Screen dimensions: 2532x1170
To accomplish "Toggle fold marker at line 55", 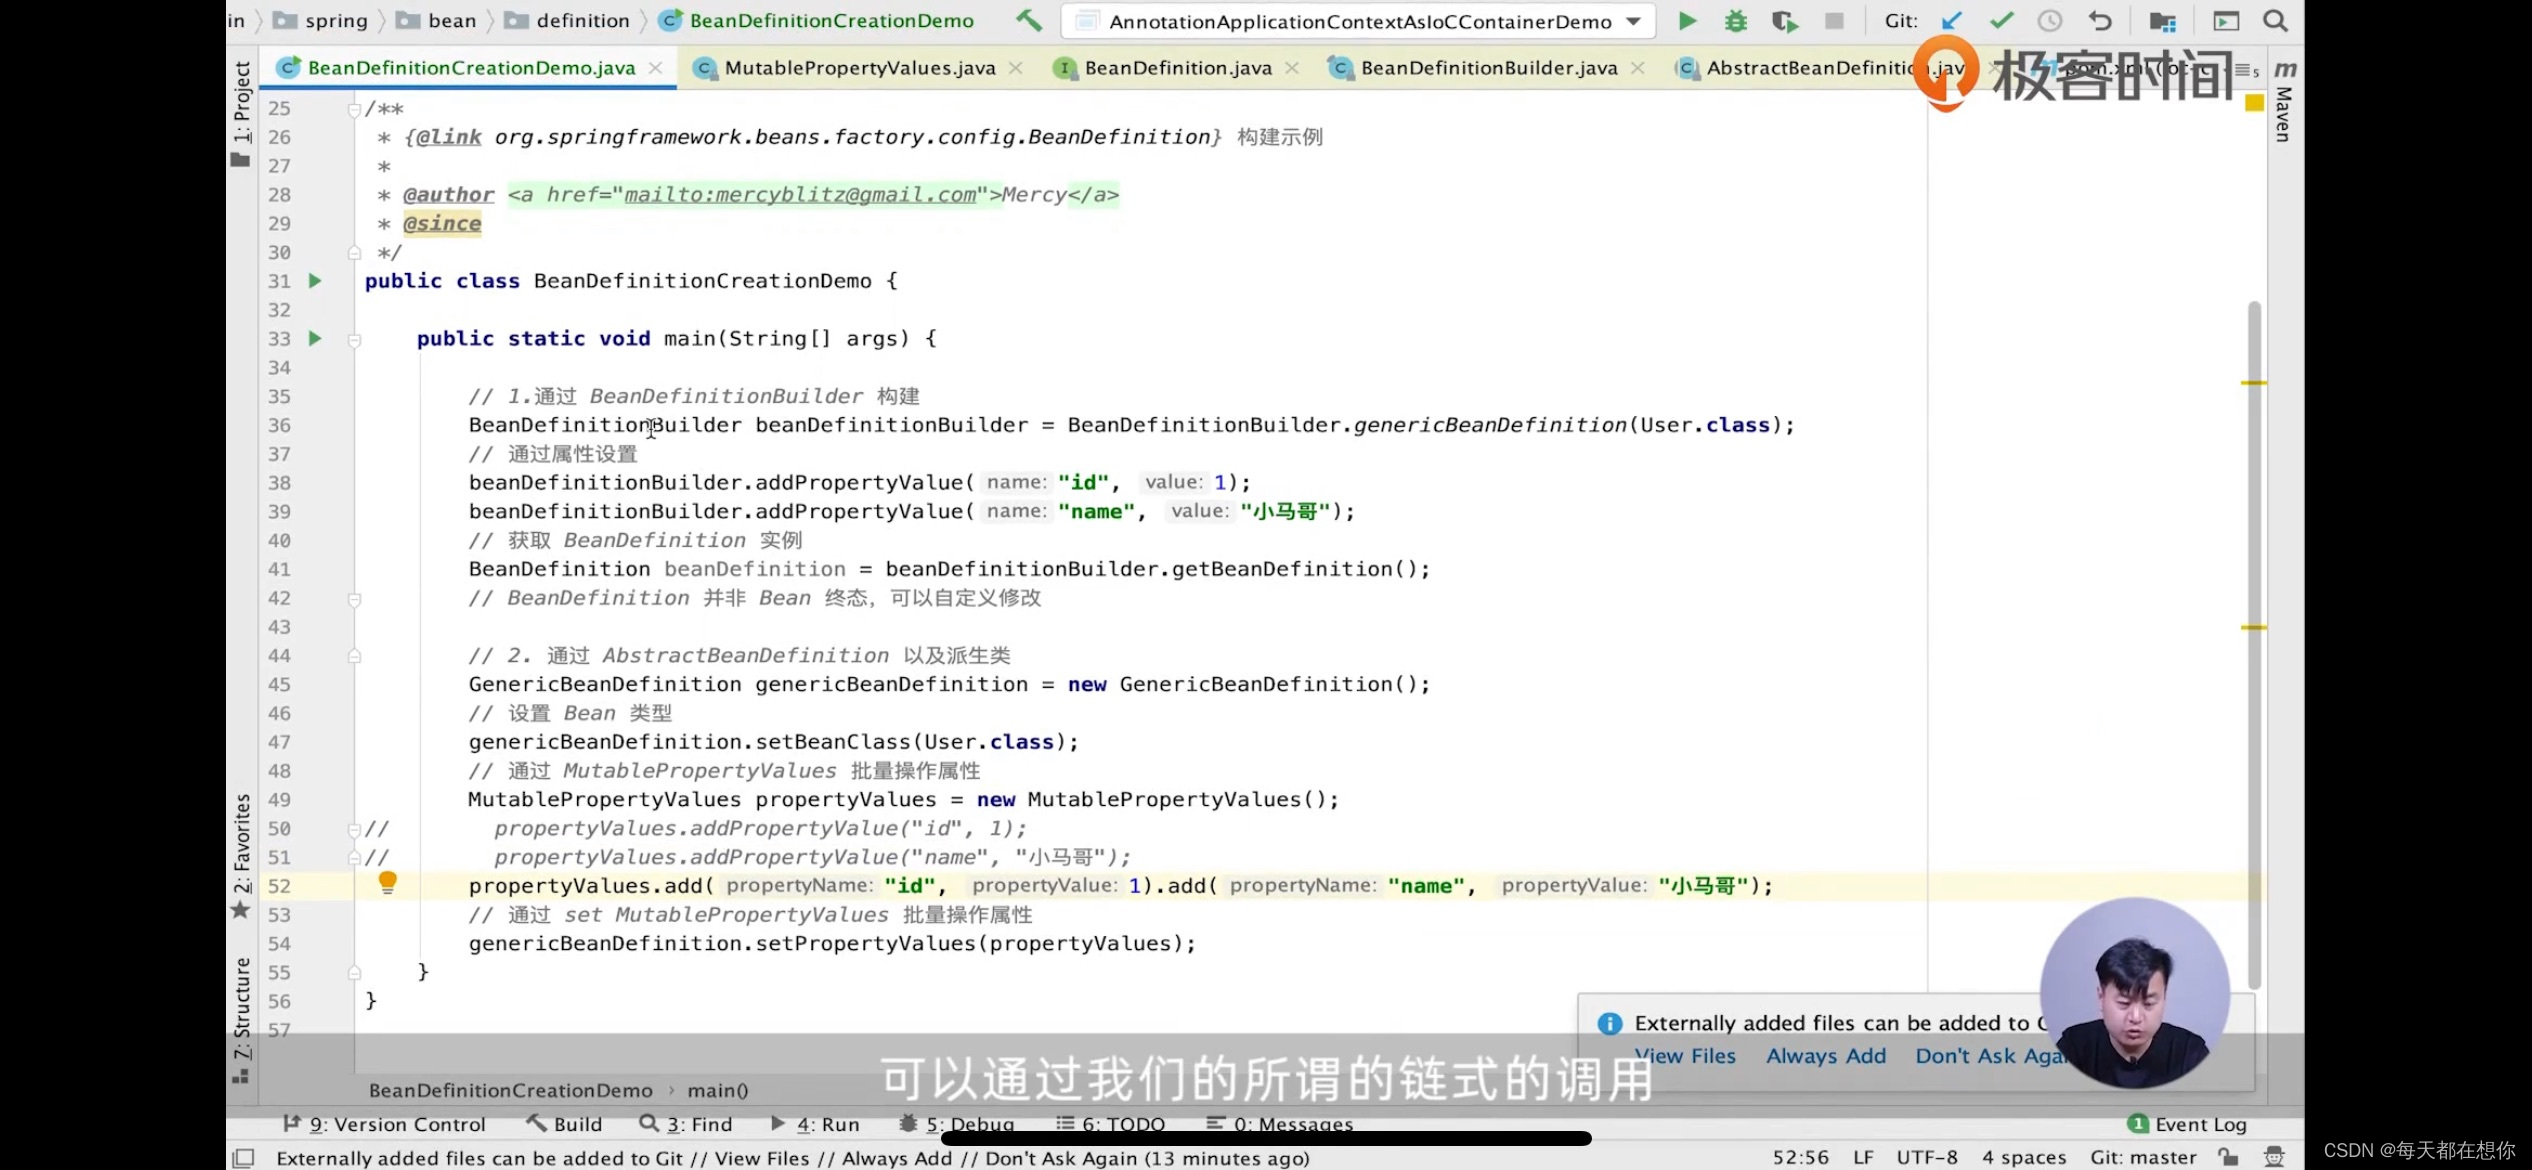I will click(x=354, y=973).
